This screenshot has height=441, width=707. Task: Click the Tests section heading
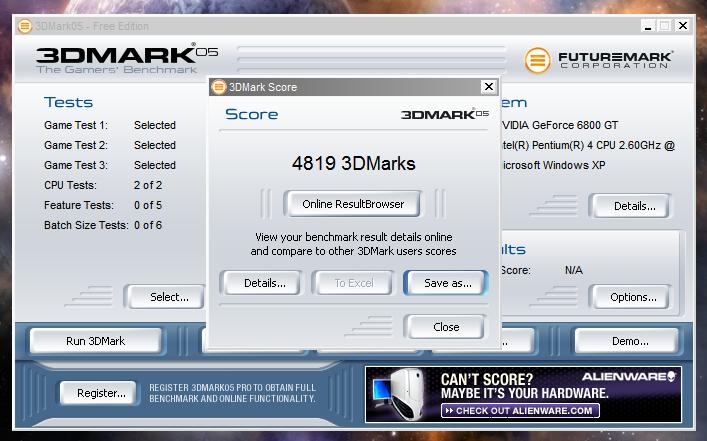(68, 102)
